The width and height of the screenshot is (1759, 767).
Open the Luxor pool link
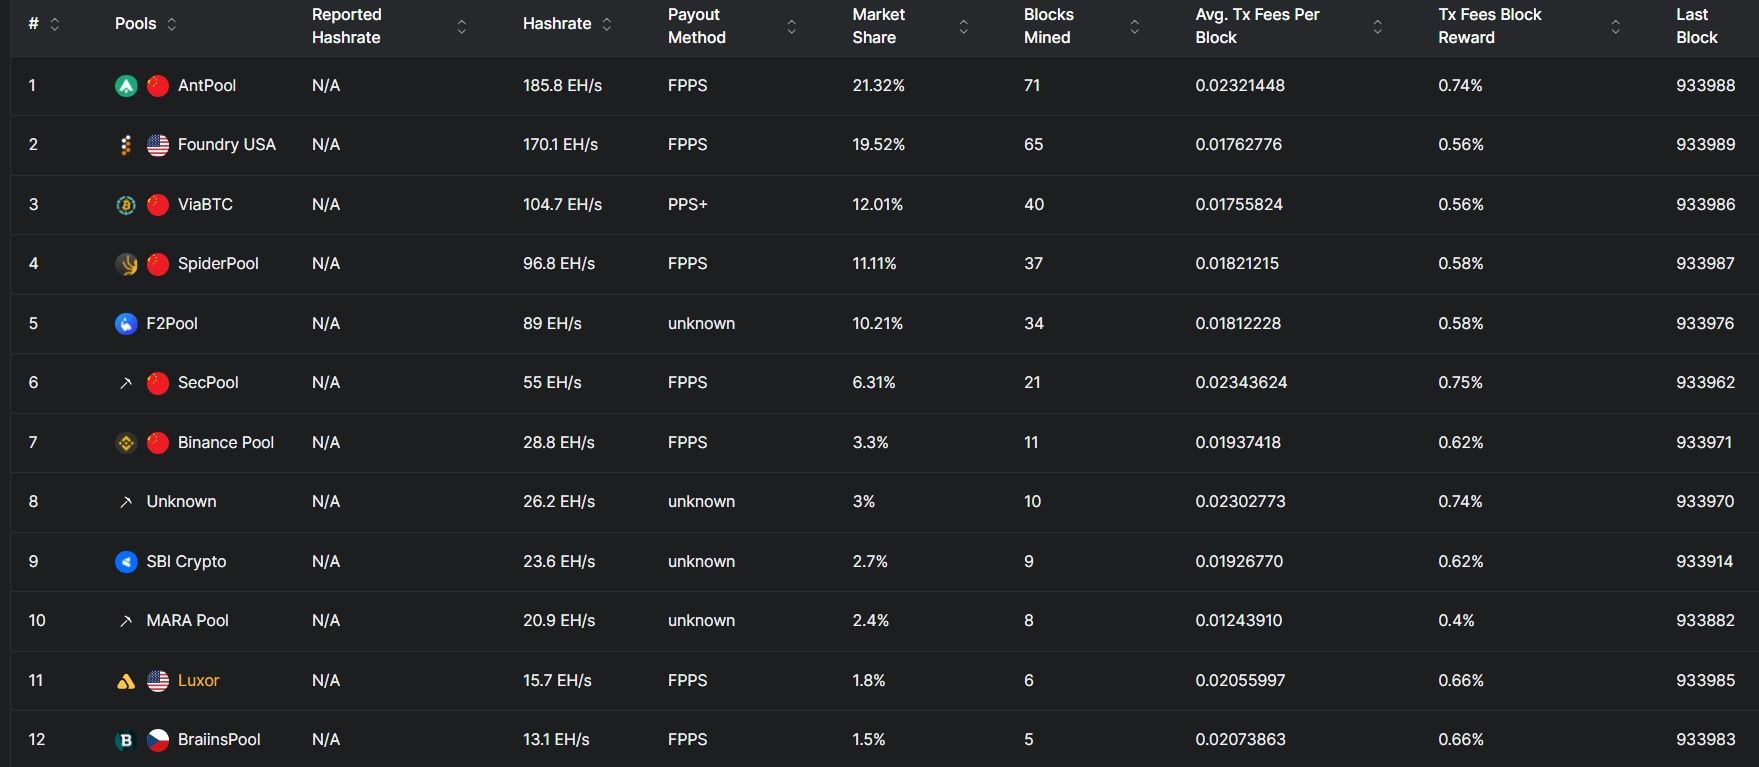click(x=199, y=680)
